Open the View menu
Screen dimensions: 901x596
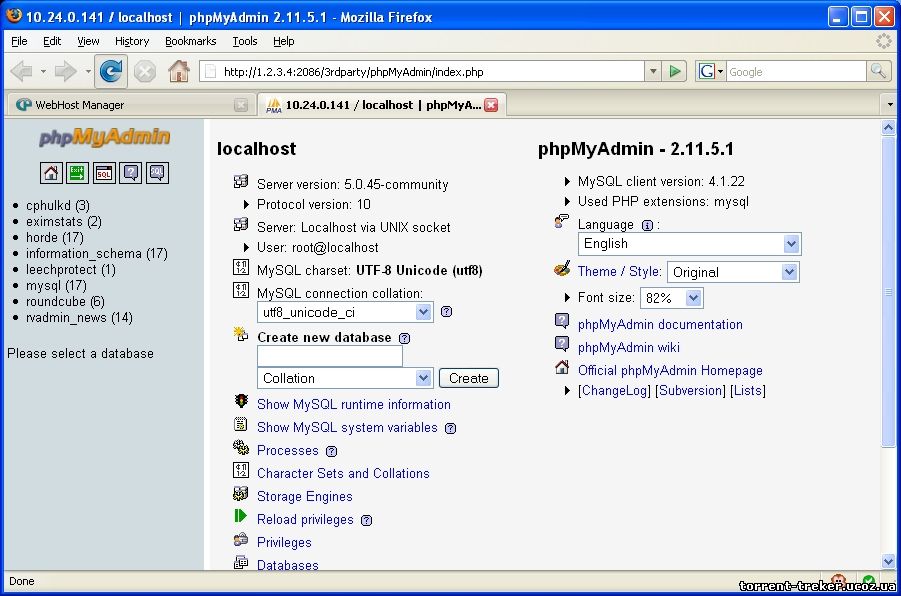[88, 41]
